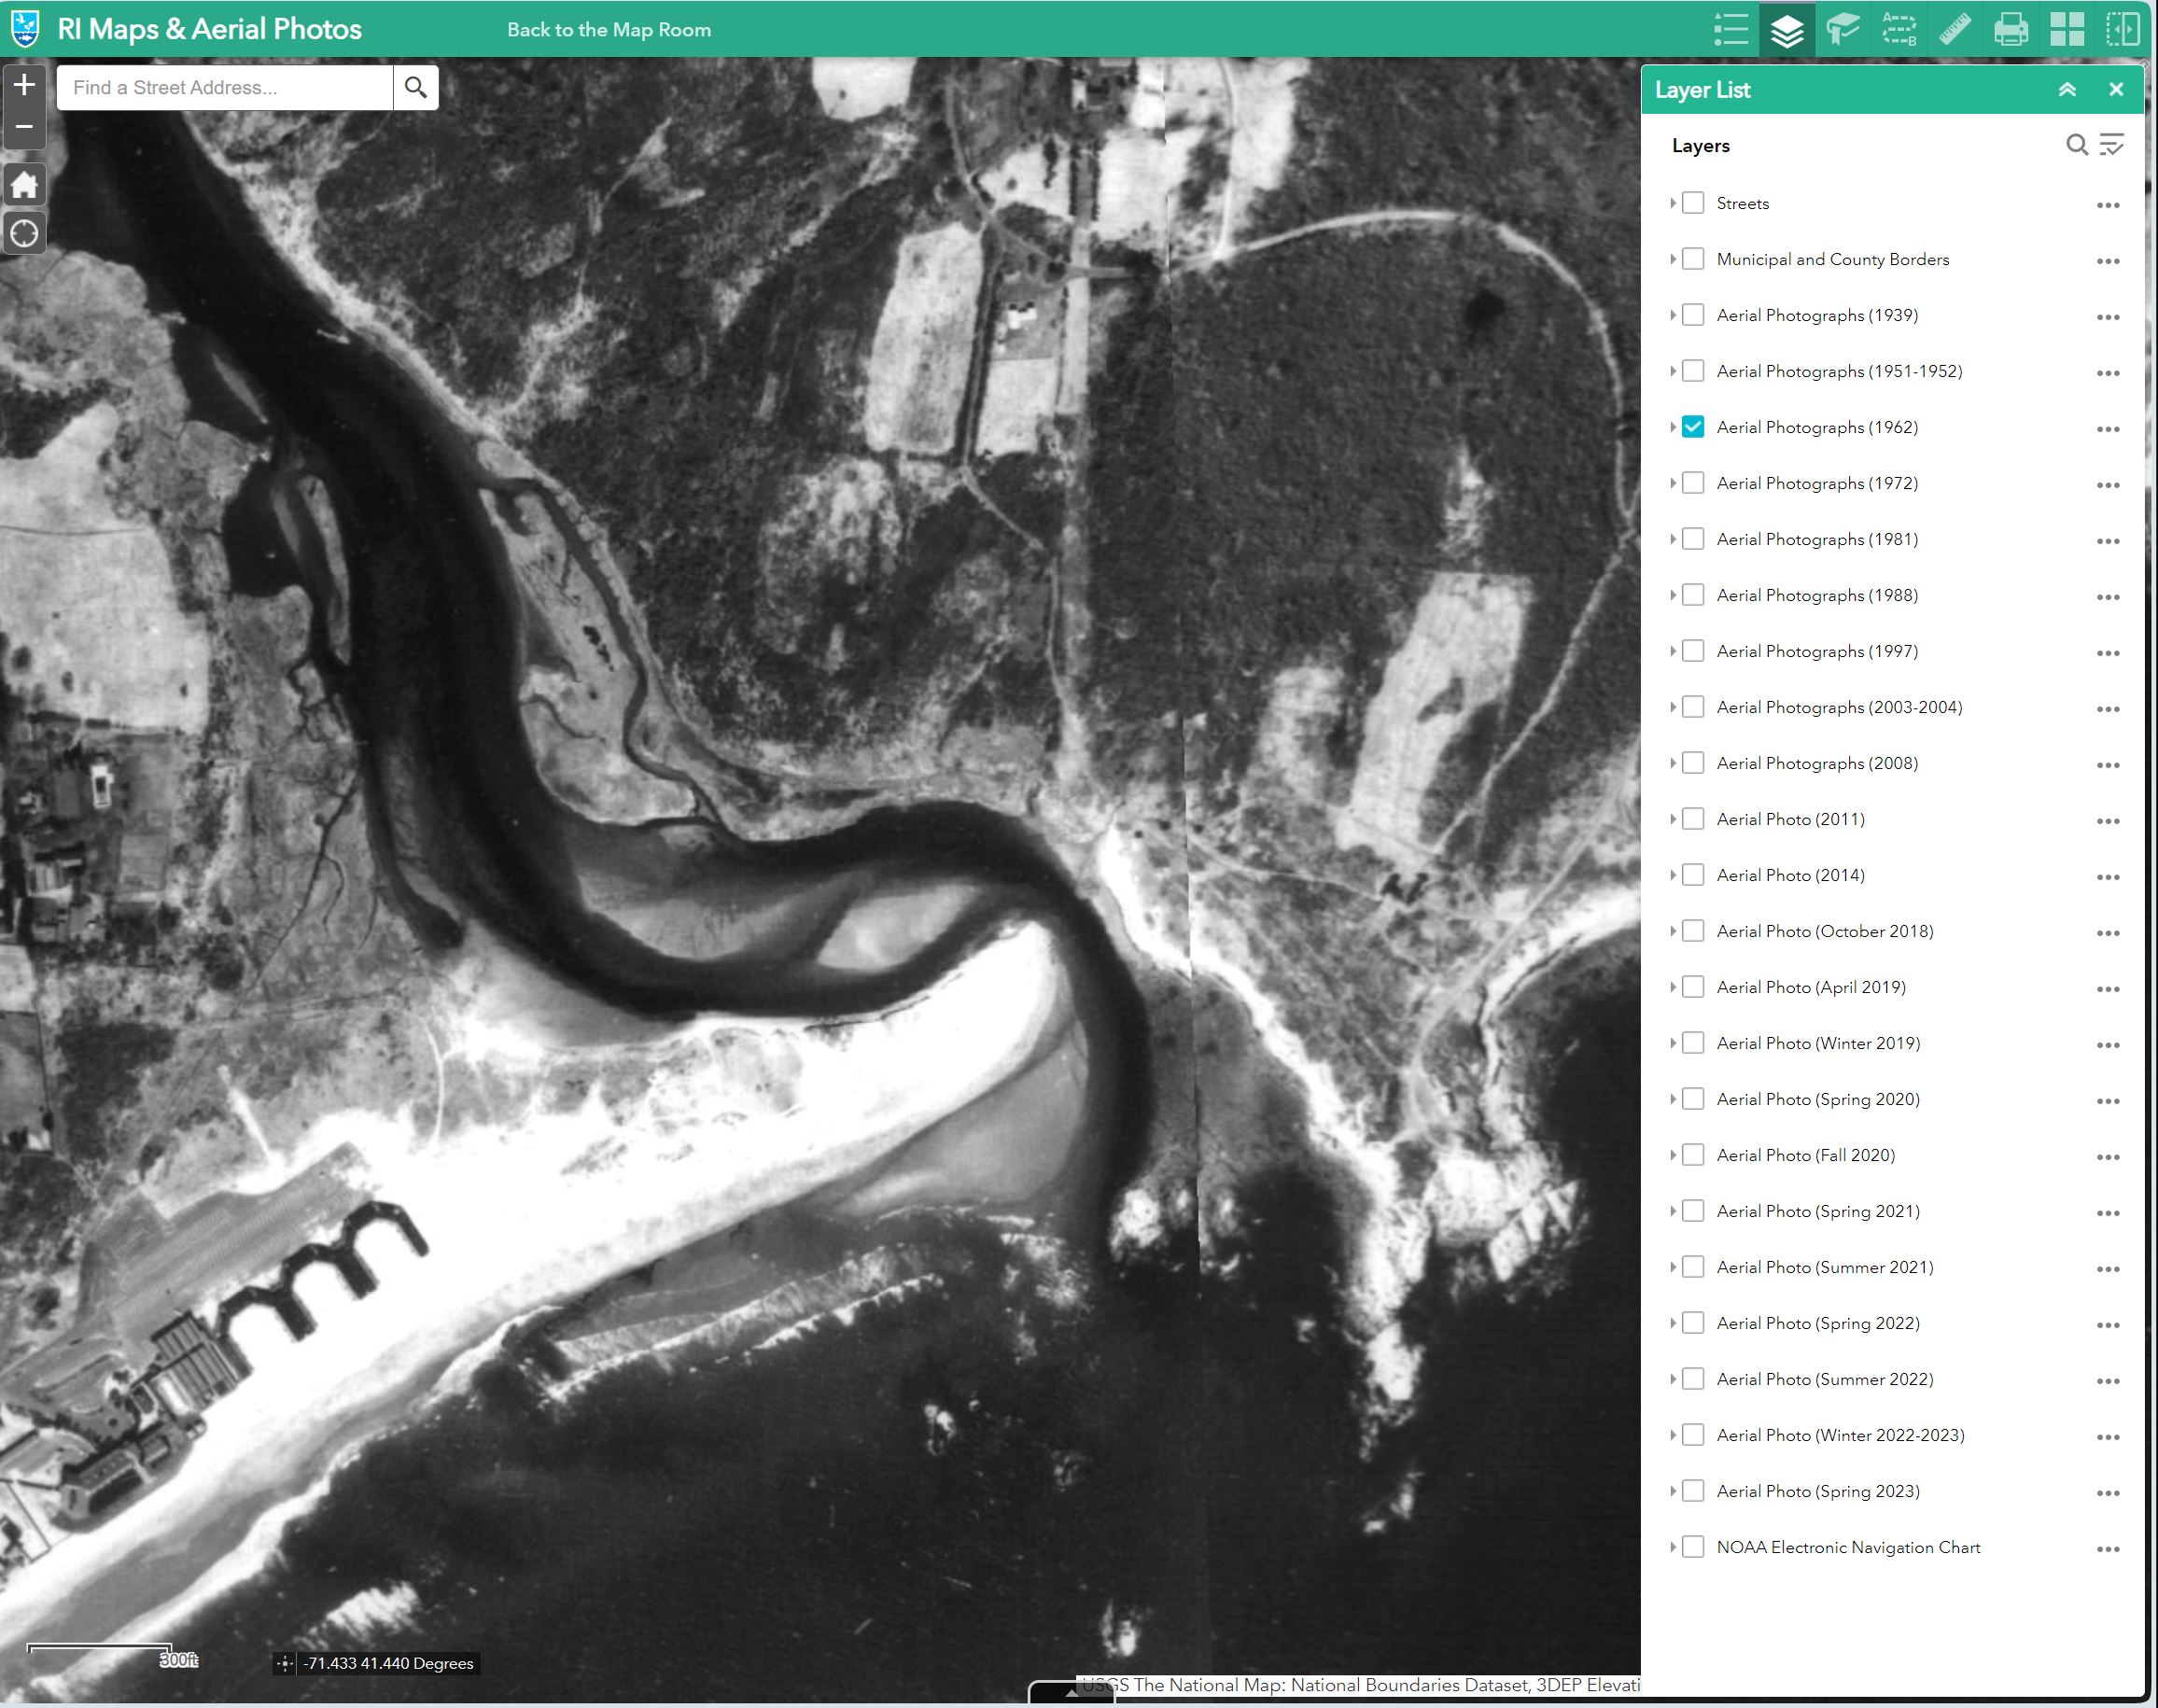The image size is (2158, 1708).
Task: Open options menu for Aerial Photographs (1988)
Action: [2108, 597]
